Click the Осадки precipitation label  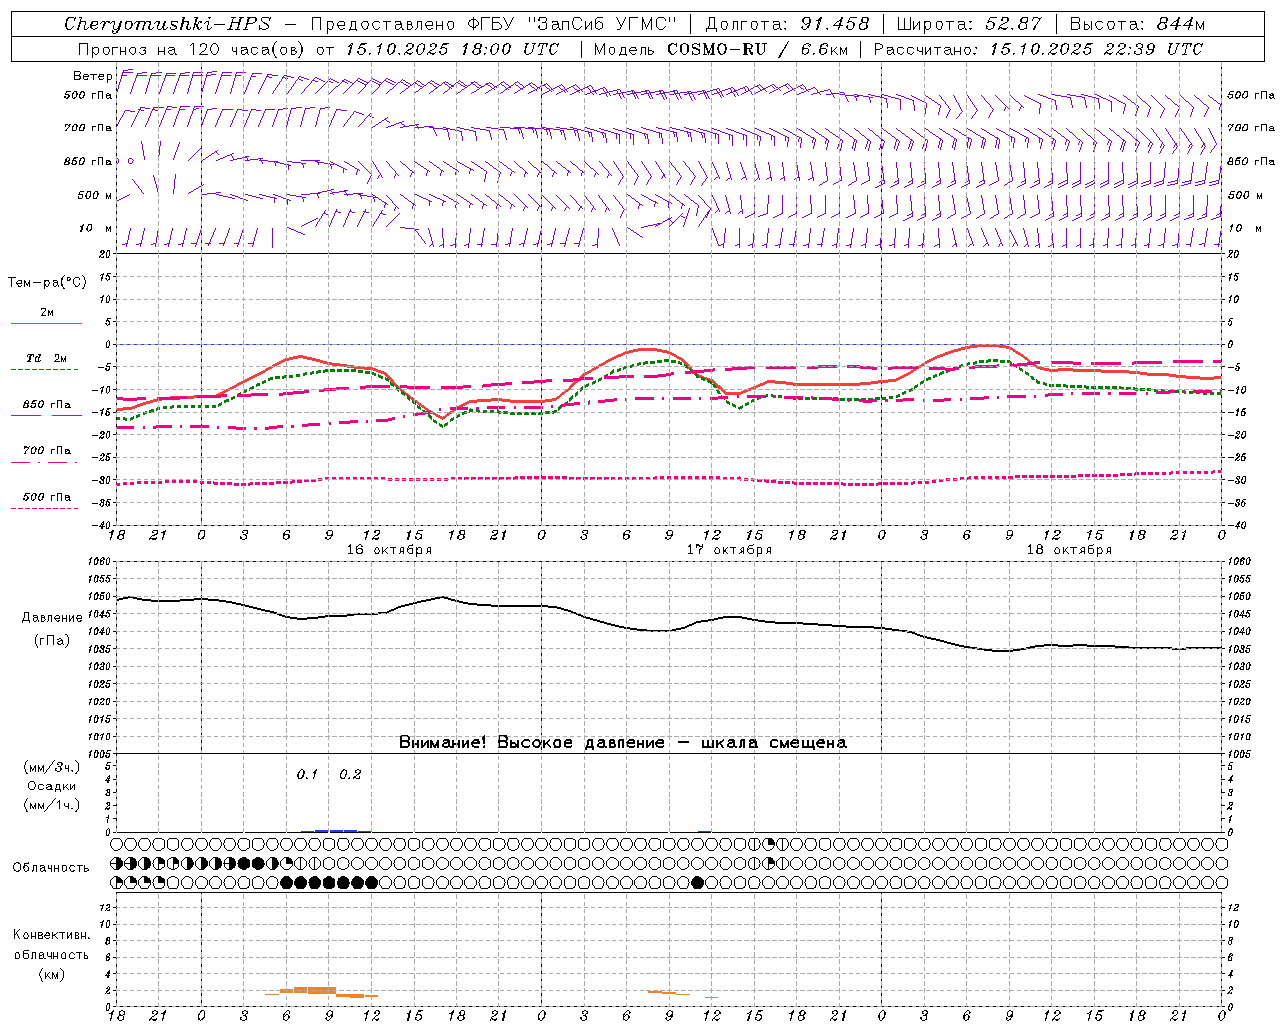[x=51, y=786]
